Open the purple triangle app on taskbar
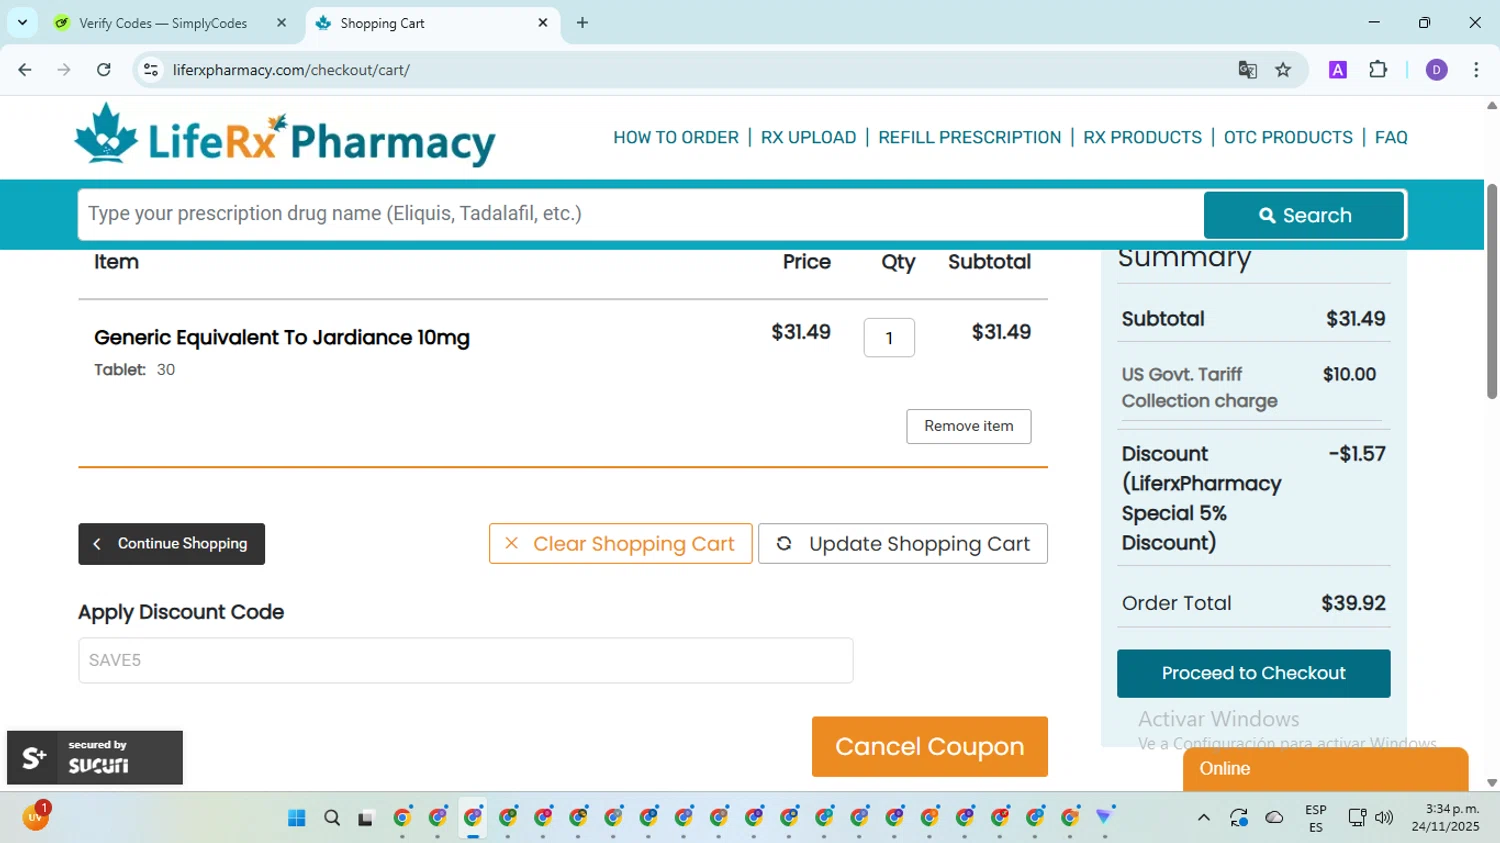This screenshot has height=843, width=1500. pyautogui.click(x=1104, y=817)
